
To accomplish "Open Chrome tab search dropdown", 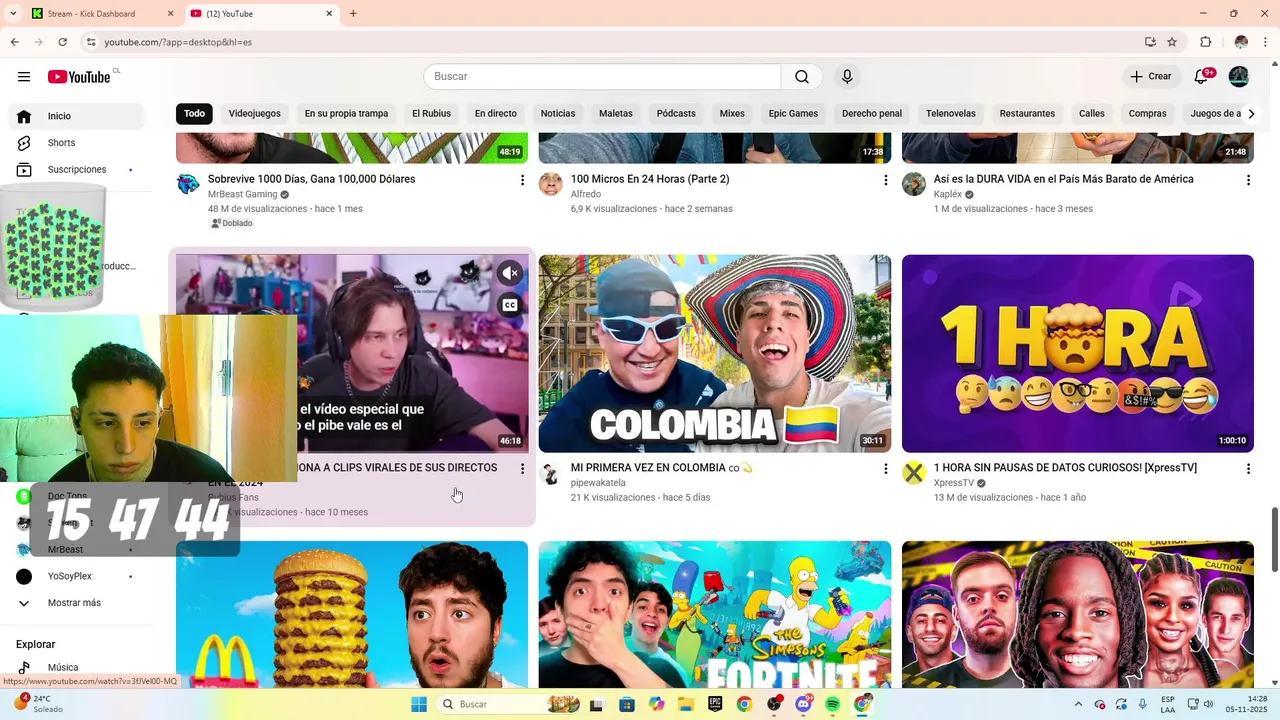I will click(14, 14).
